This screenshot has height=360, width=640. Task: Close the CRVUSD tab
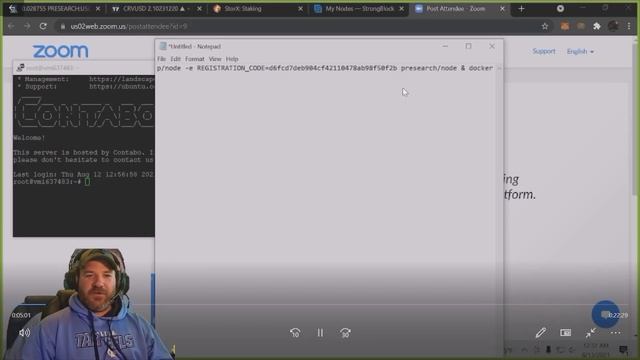(x=199, y=9)
